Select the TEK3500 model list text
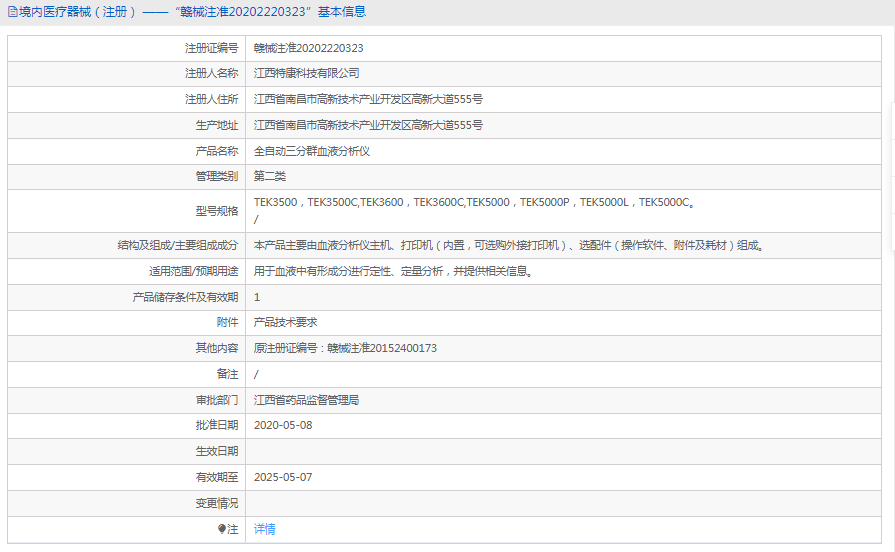Viewport: 895px width, 552px height. coord(474,202)
